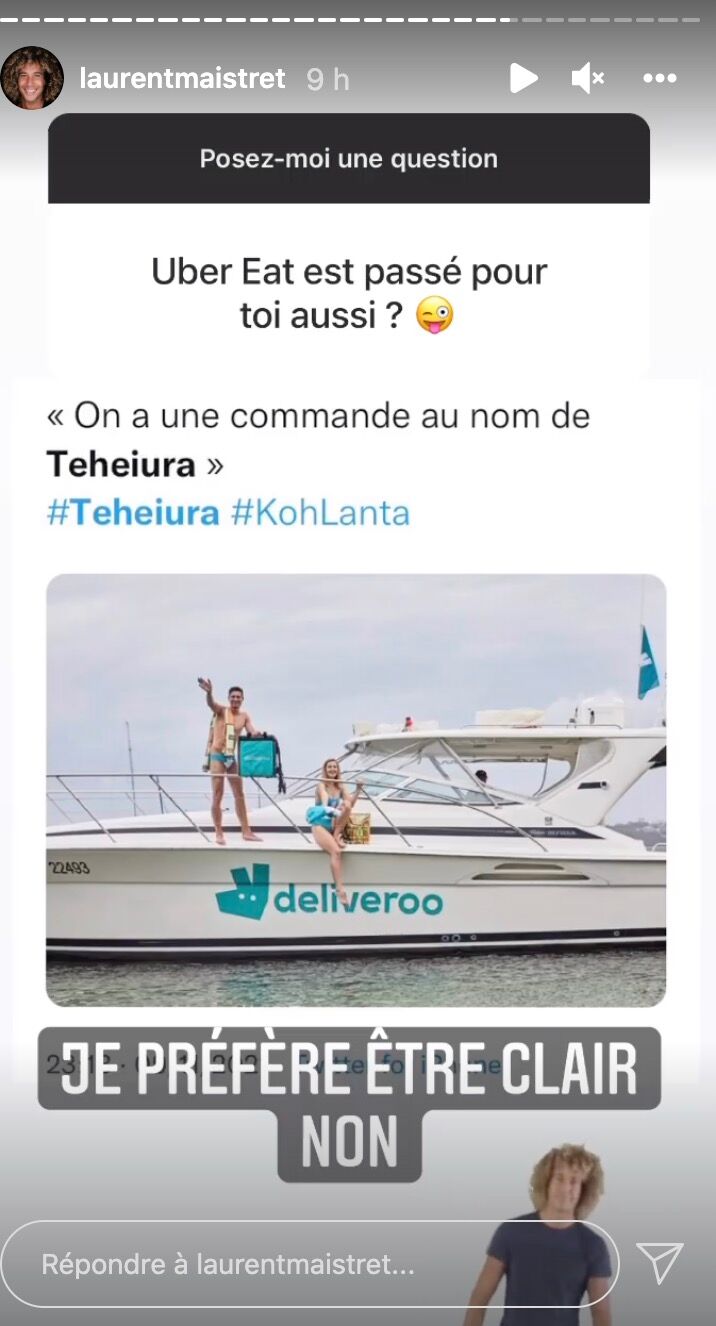Focus the Répondre à laurentmaistret reply field
Viewport: 716px width, 1326px height.
click(x=310, y=1264)
